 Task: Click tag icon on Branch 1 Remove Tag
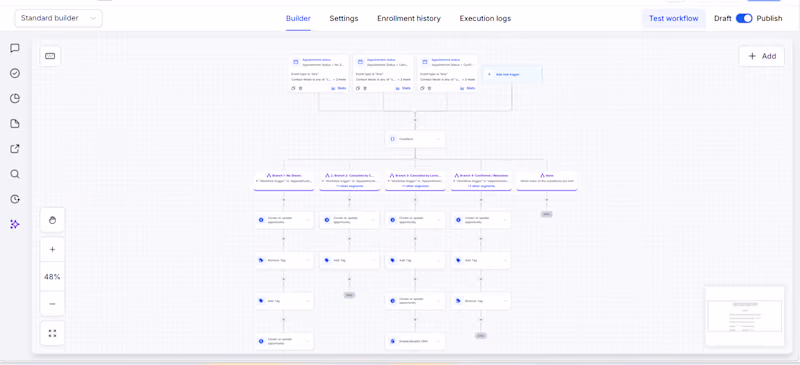[261, 260]
